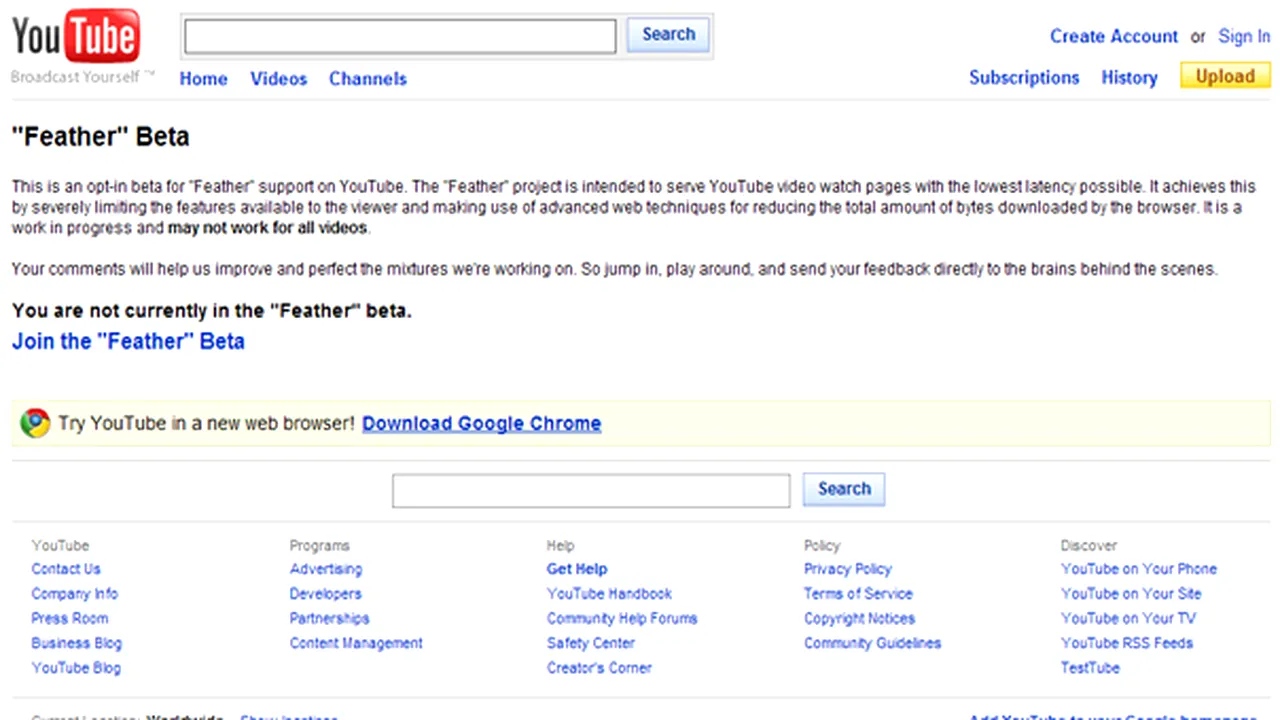Open YouTube Handbook link
The image size is (1280, 720).
coord(609,594)
